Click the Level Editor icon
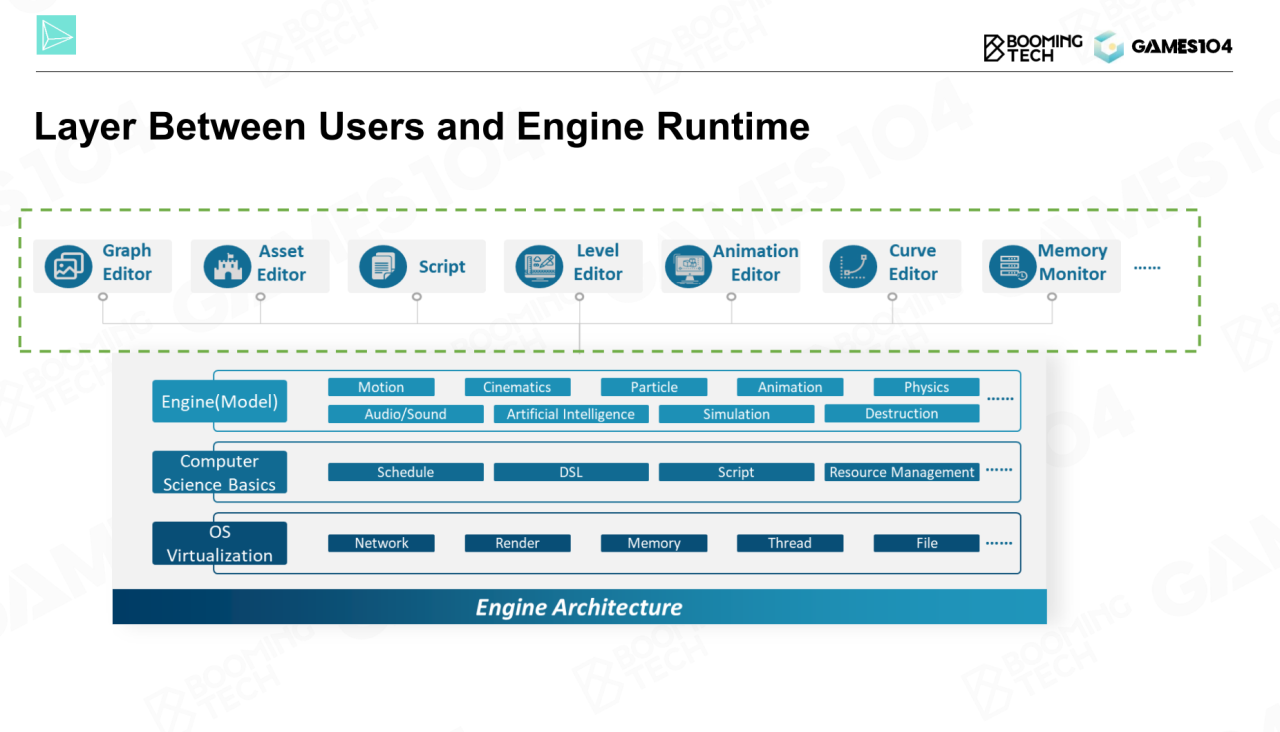This screenshot has height=732, width=1280. 539,267
